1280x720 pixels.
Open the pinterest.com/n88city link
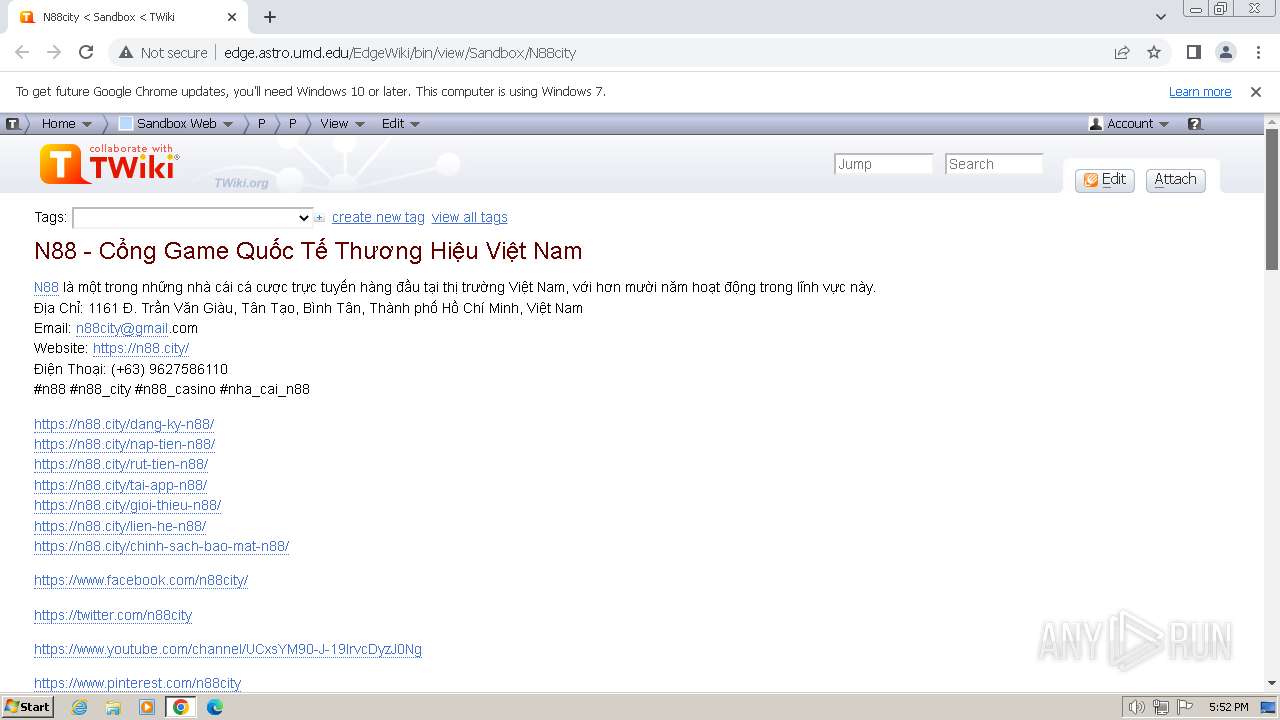pyautogui.click(x=137, y=683)
